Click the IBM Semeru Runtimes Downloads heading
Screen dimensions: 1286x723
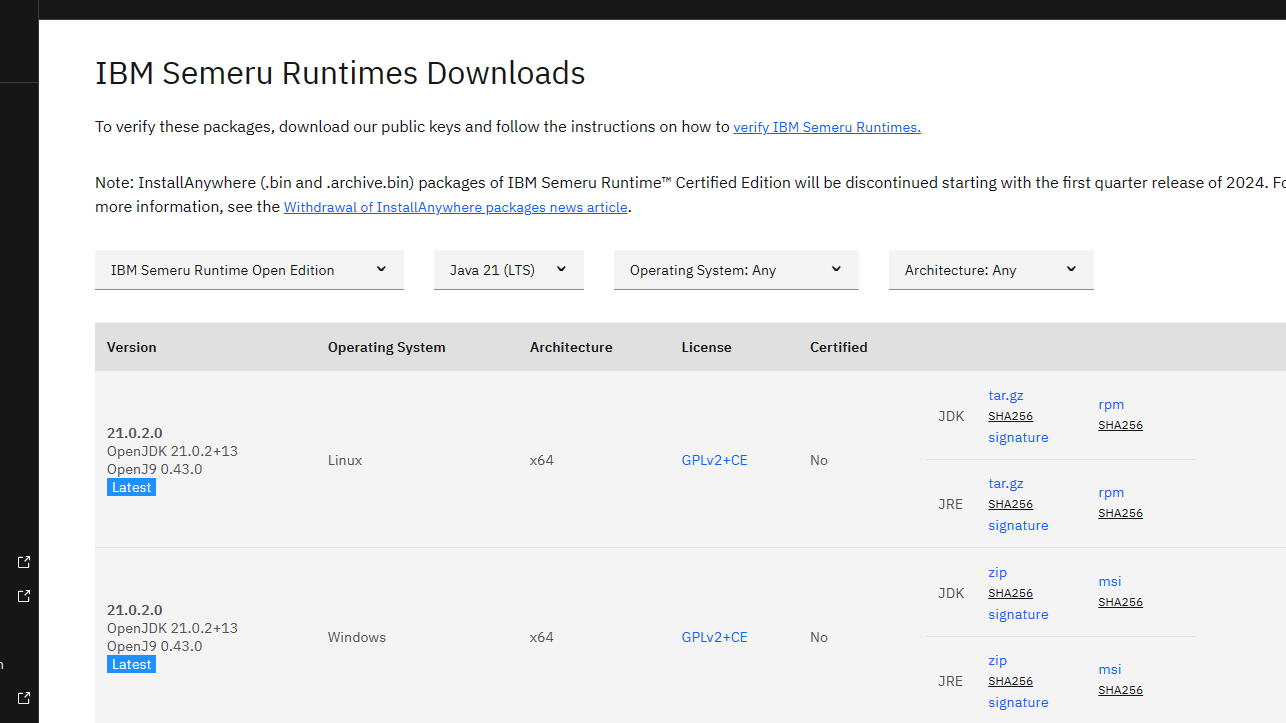pos(340,73)
